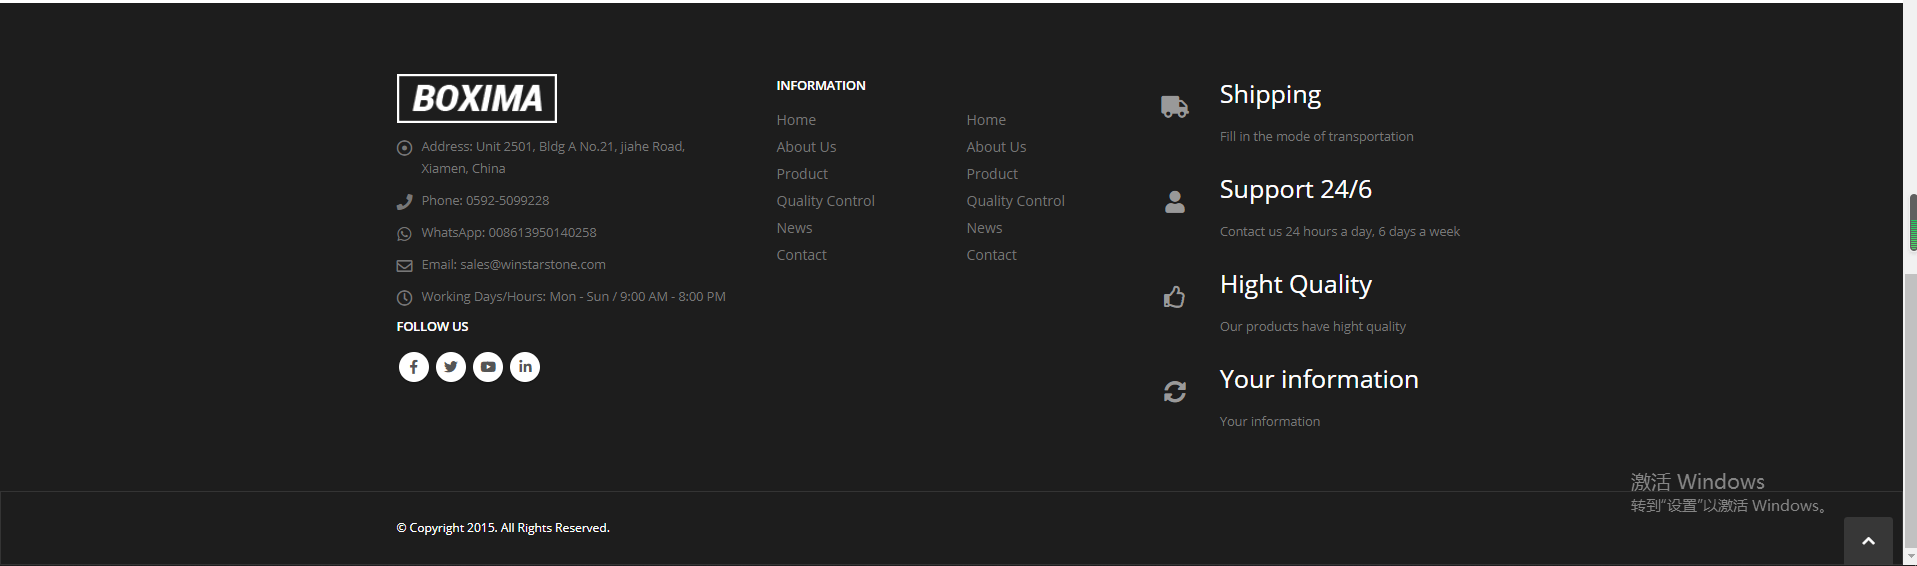The height and width of the screenshot is (566, 1917).
Task: Open the YouTube social icon
Action: pos(488,367)
